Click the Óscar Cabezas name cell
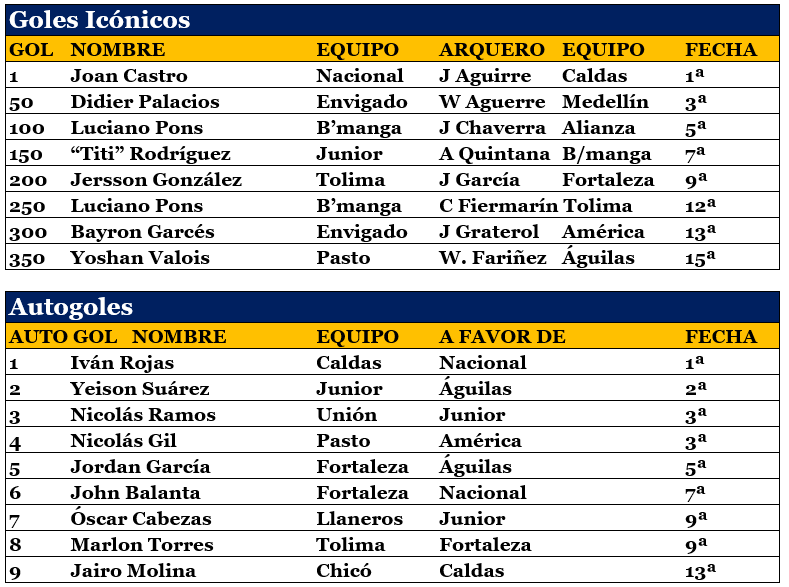789x587 pixels. (x=141, y=519)
